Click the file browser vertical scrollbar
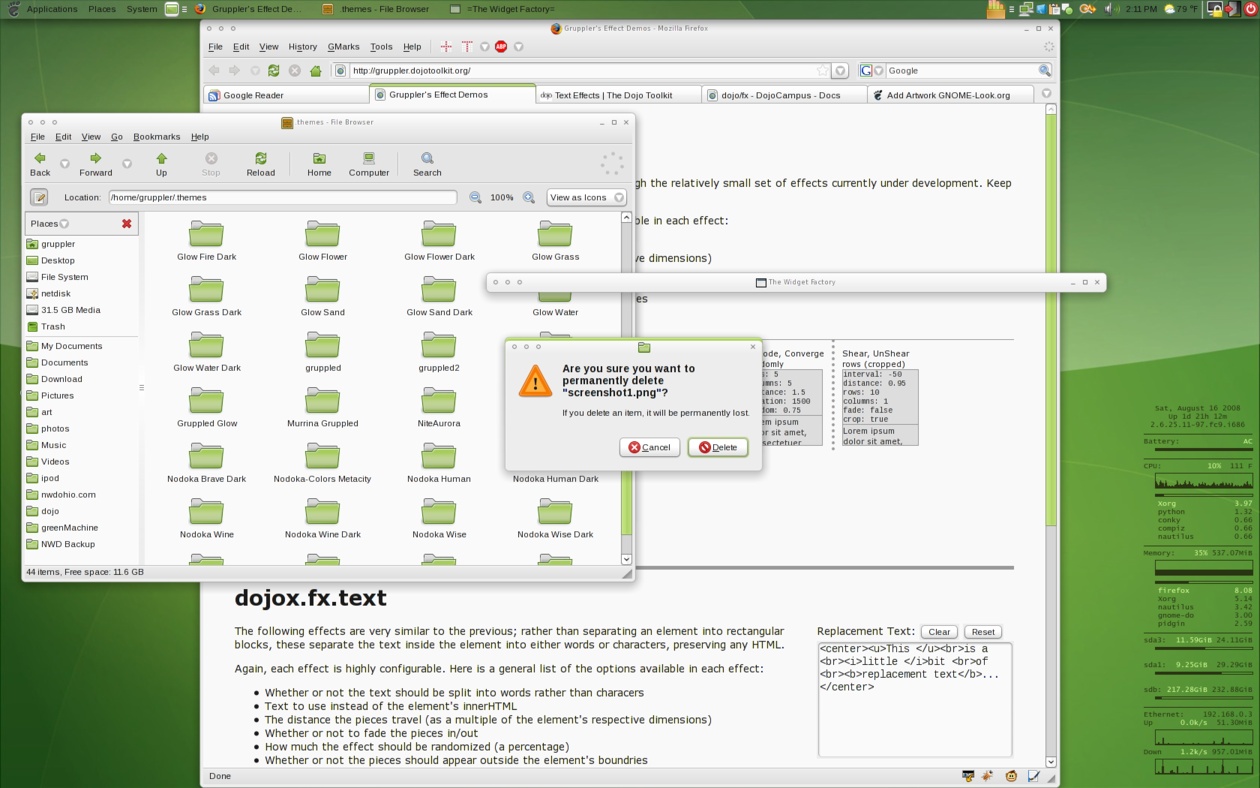Viewport: 1260px width, 788px height. [627, 390]
